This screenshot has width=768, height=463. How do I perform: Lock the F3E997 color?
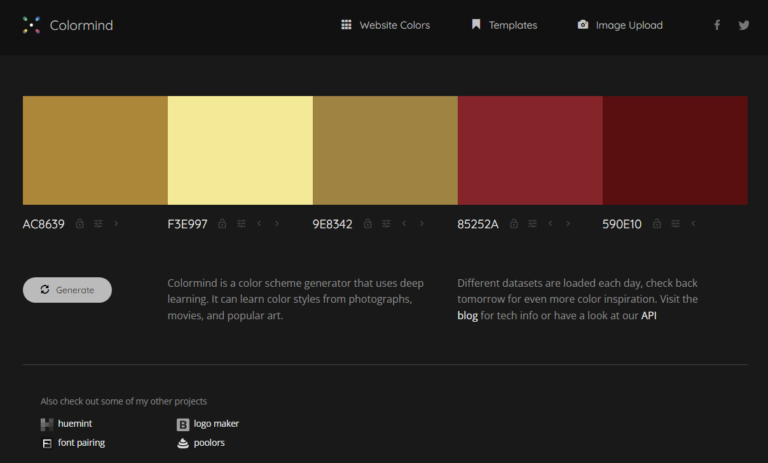point(222,224)
